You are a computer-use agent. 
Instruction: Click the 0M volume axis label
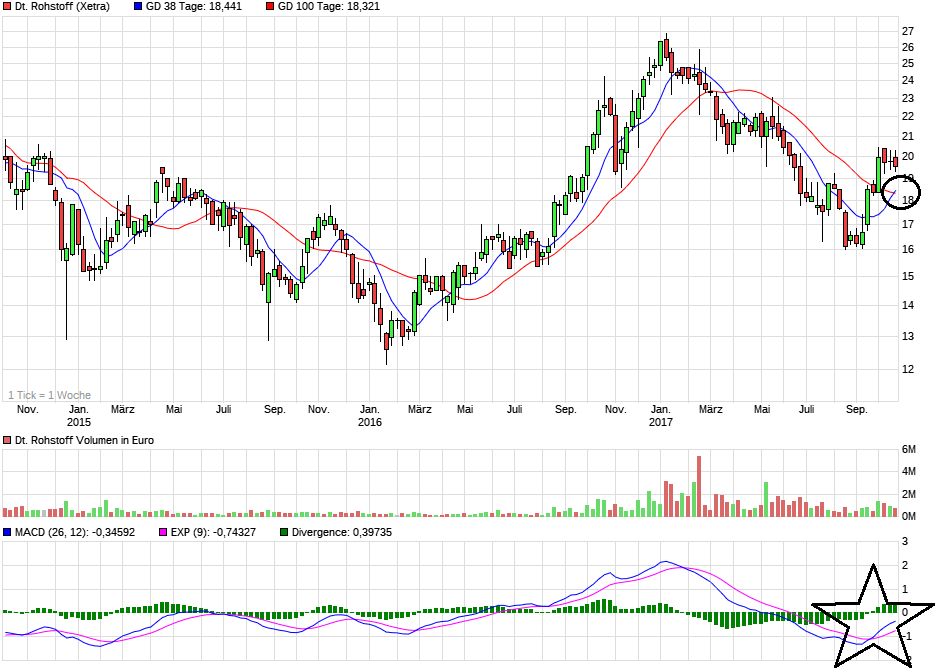[909, 516]
